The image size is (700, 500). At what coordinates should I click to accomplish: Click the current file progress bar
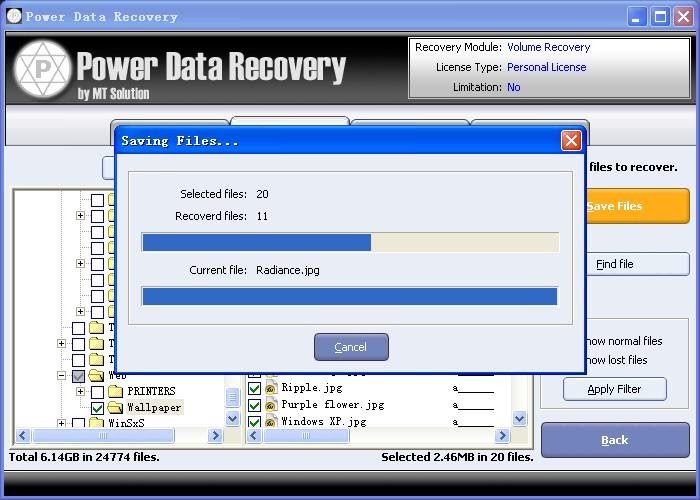(350, 296)
